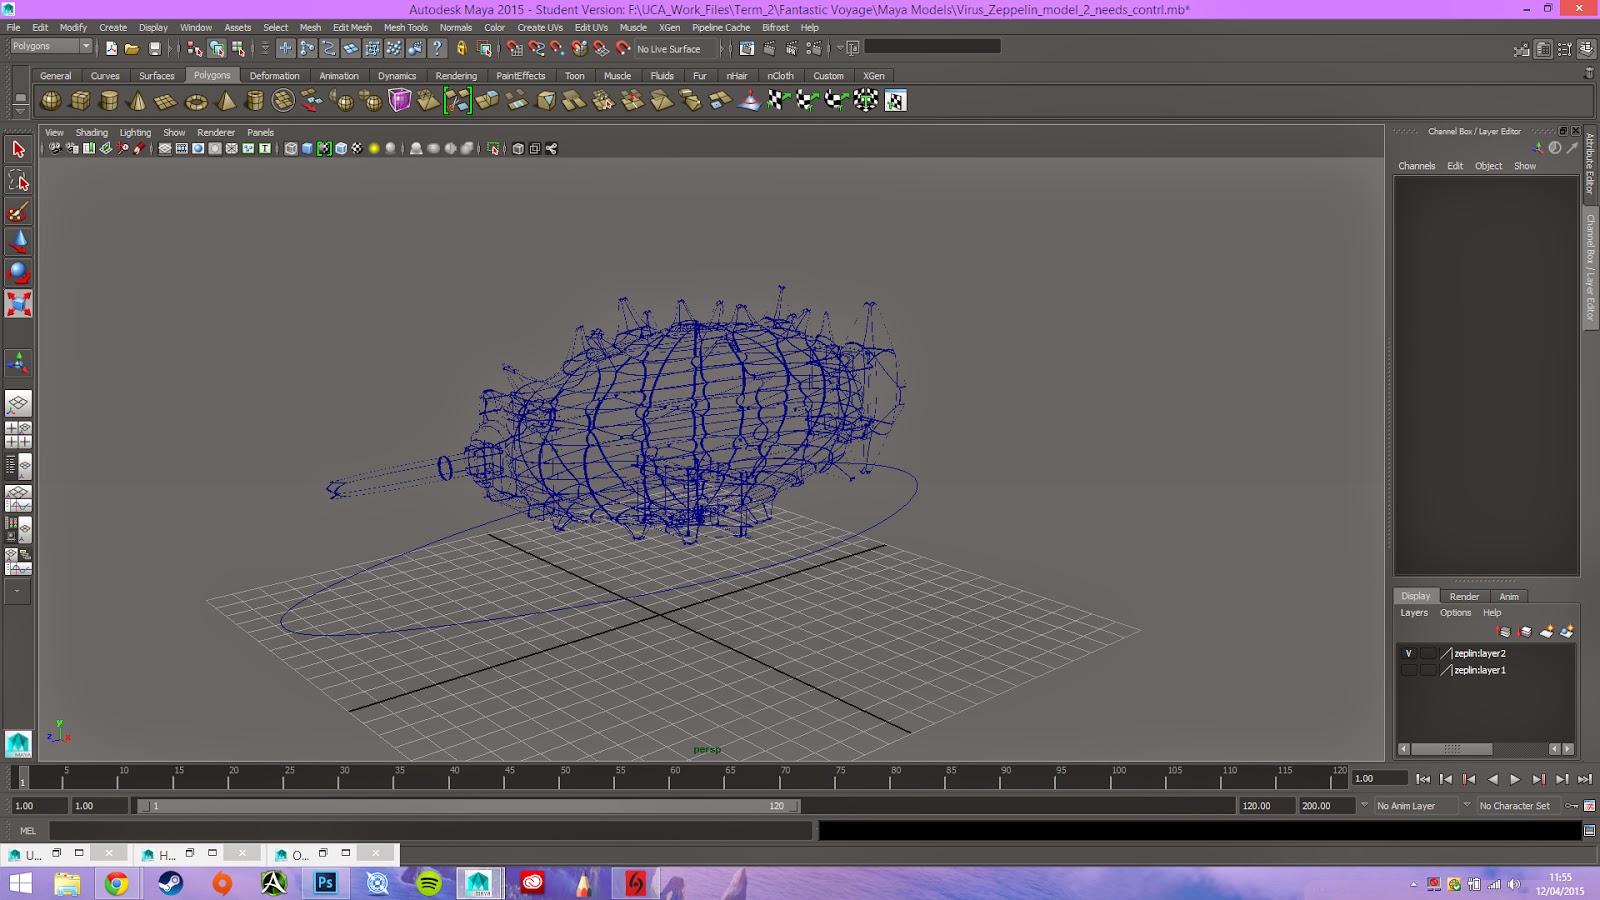Click the layer list horizontal scrollbar
The height and width of the screenshot is (900, 1600).
coord(1452,749)
